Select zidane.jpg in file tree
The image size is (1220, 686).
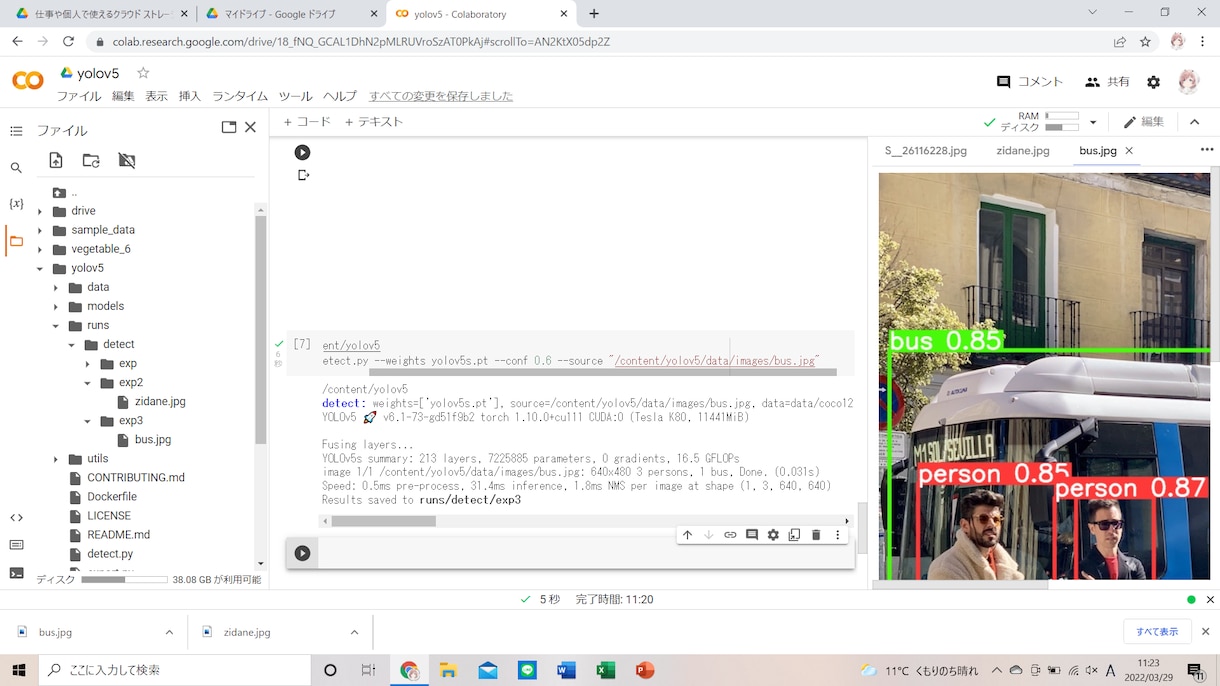(x=160, y=402)
